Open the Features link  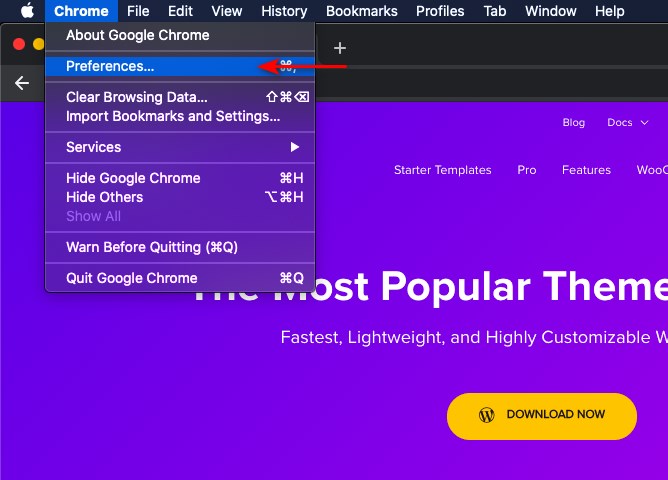coord(586,170)
